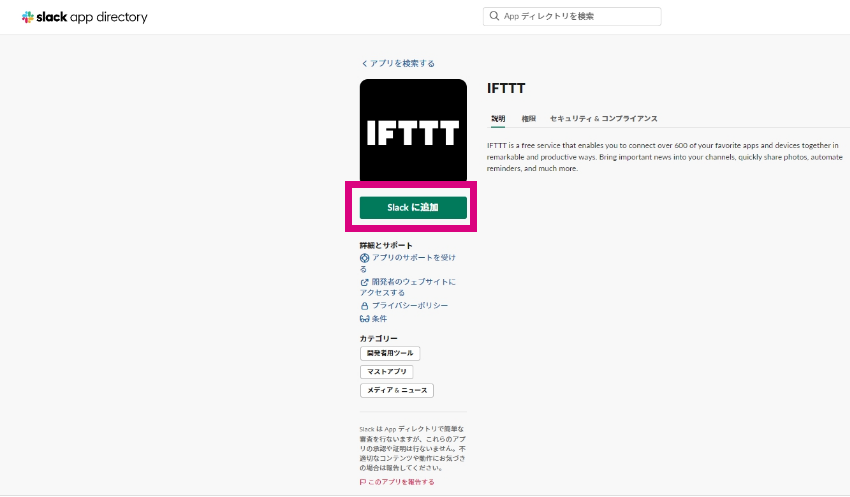Select the マストアプリ category tag
The width and height of the screenshot is (850, 497).
coord(387,372)
